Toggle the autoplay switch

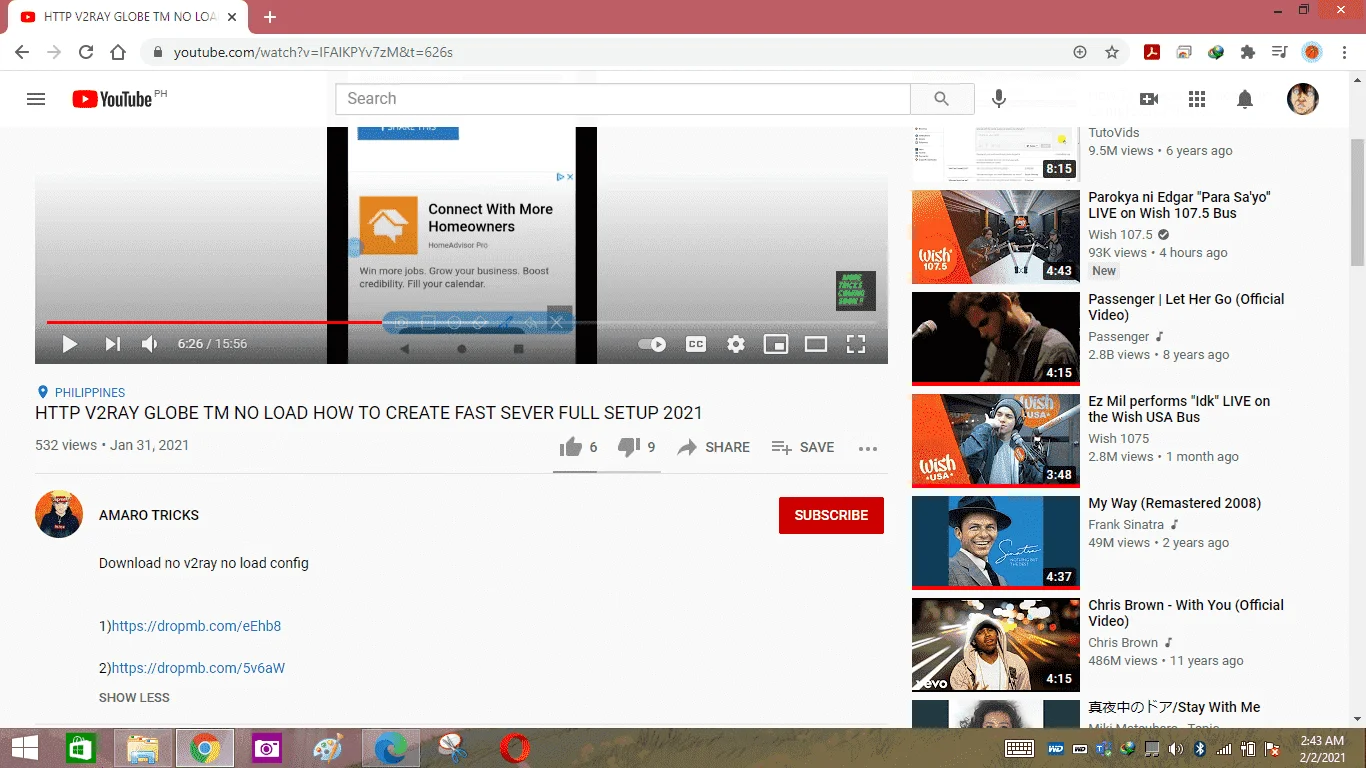pos(652,344)
